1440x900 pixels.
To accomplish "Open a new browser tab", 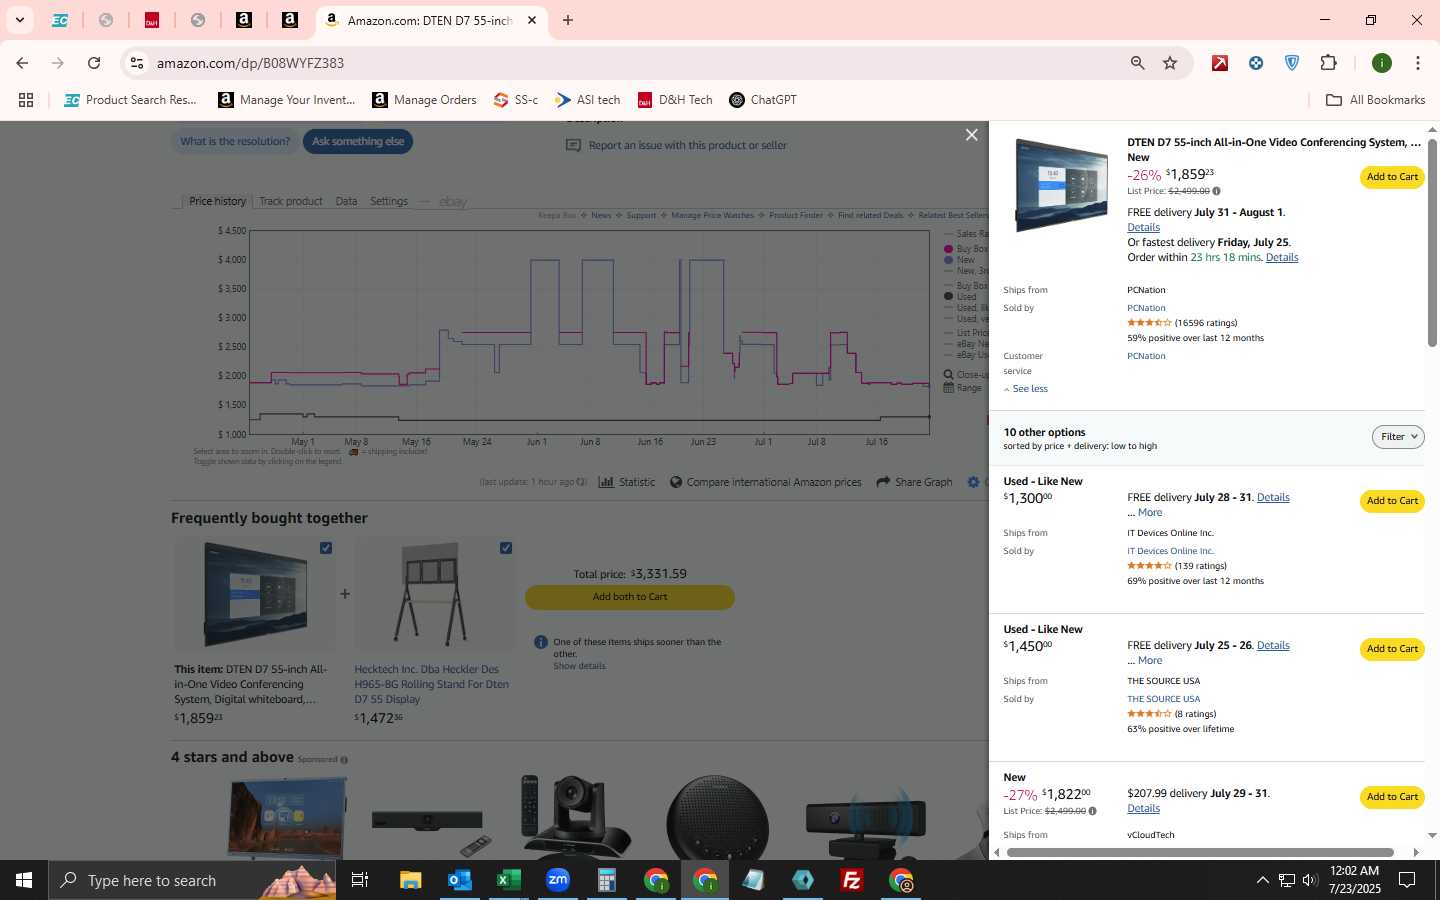I will pos(568,20).
